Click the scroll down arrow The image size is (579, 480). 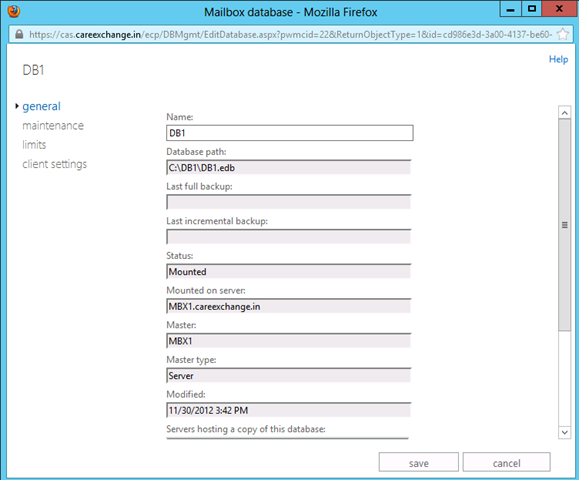(x=564, y=432)
